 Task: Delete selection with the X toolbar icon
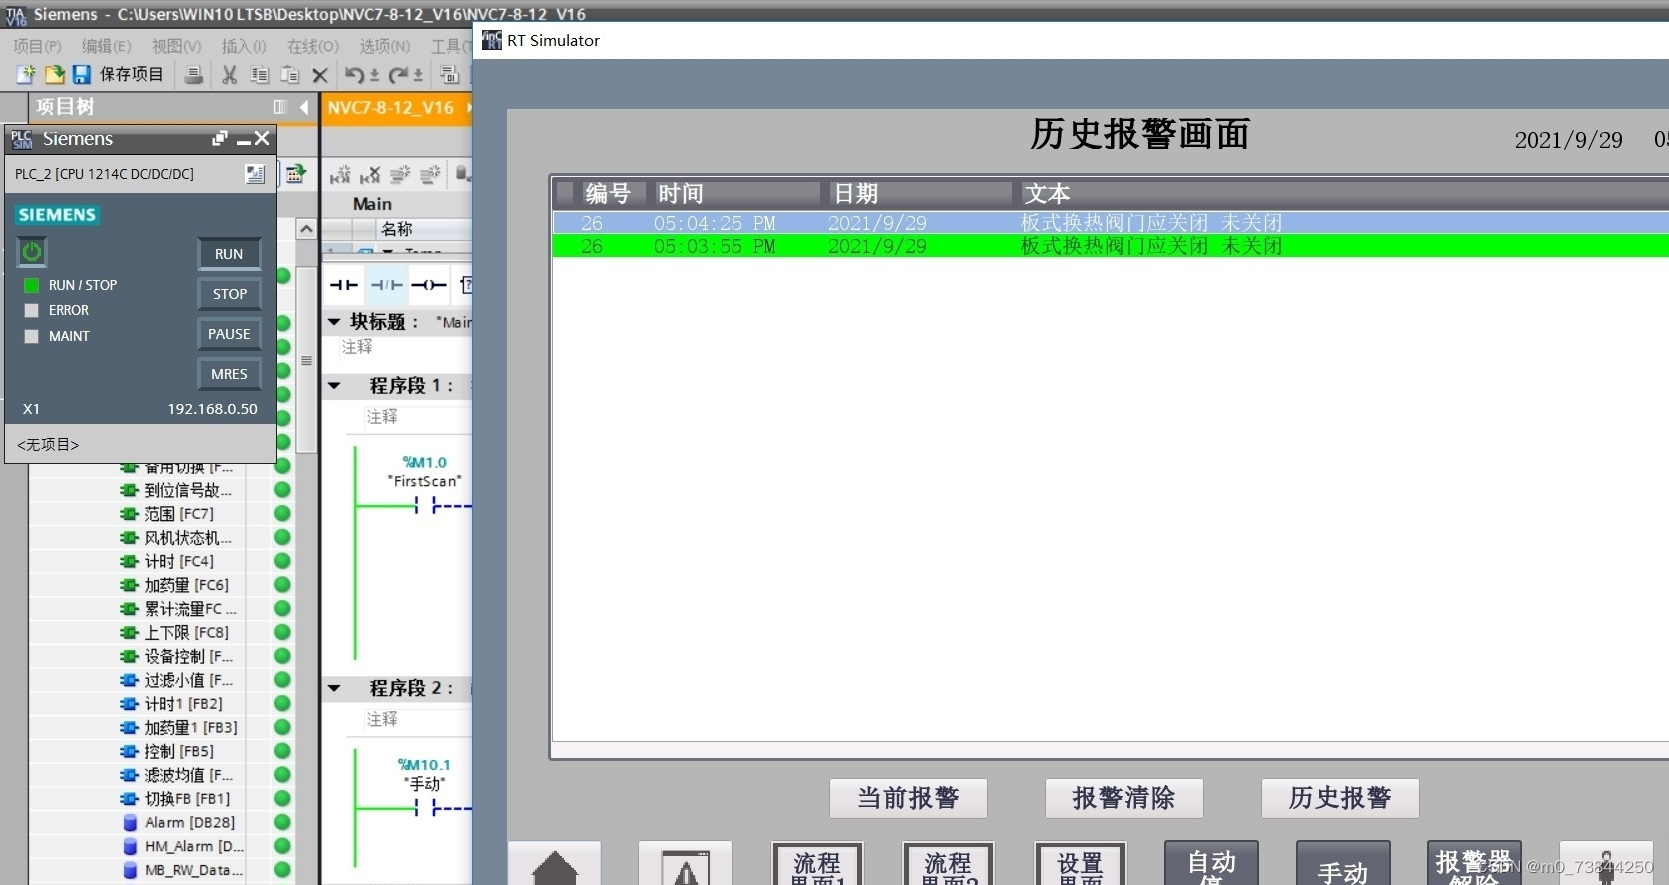(x=320, y=75)
